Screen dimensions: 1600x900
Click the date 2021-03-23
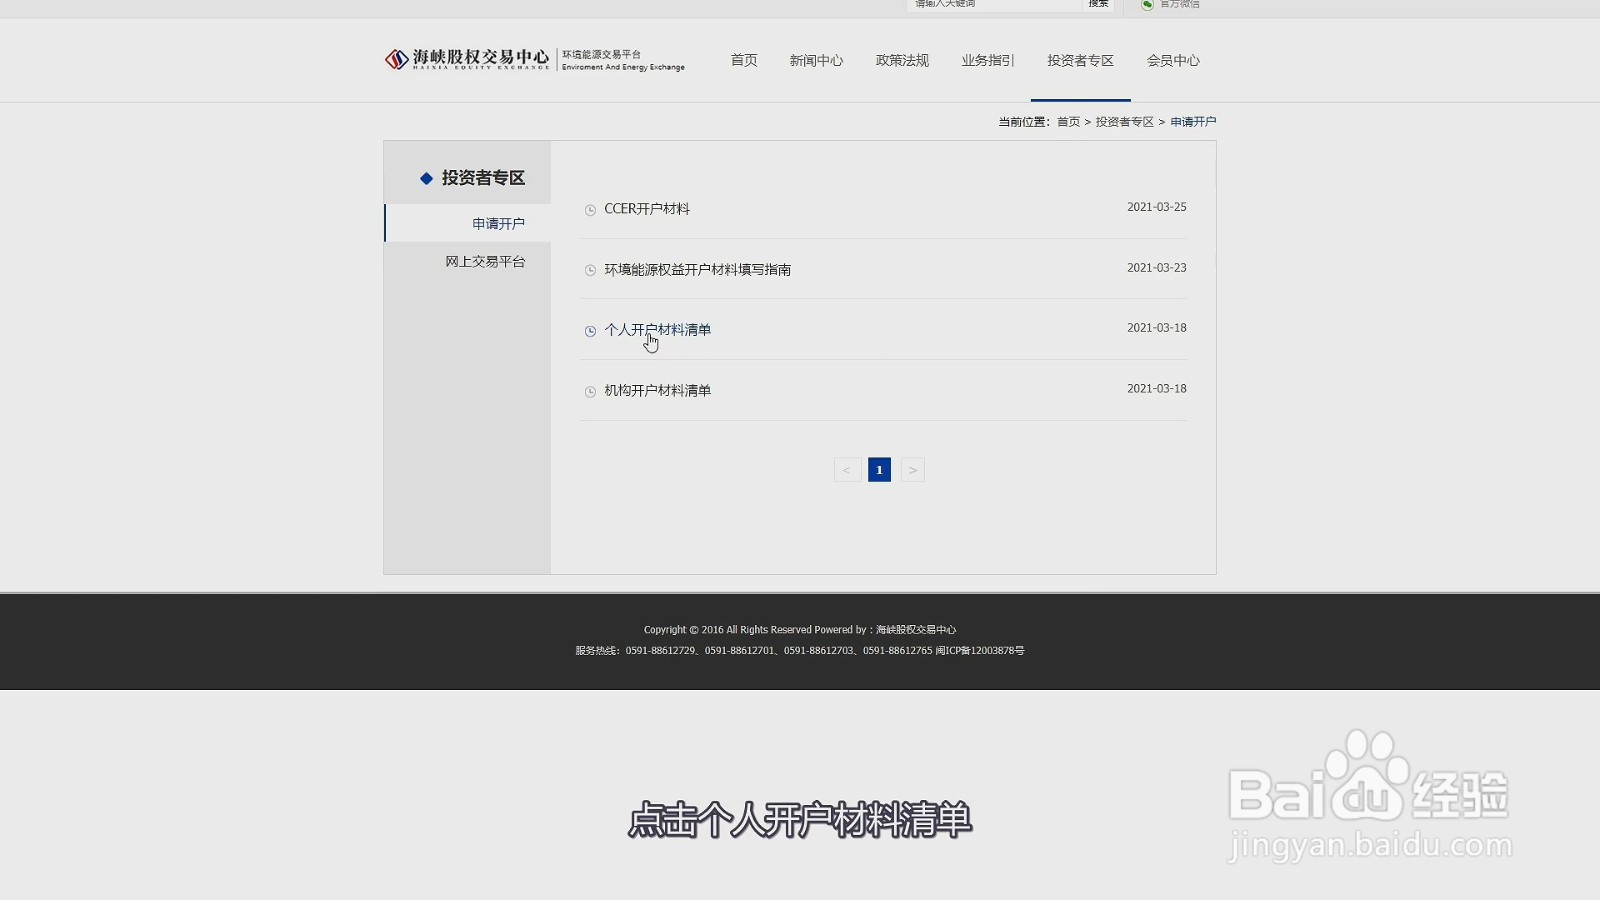tap(1157, 268)
